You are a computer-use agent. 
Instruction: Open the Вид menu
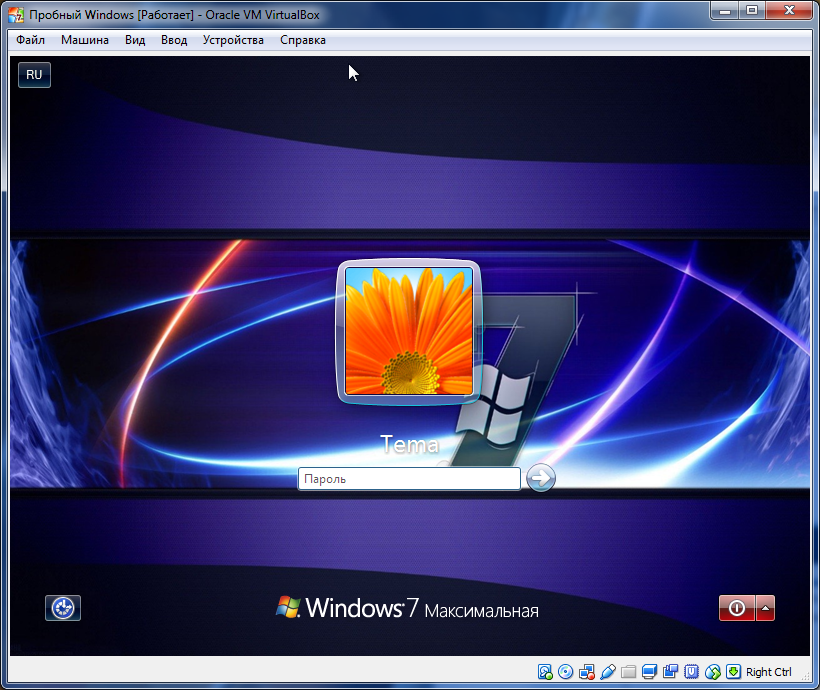[134, 40]
